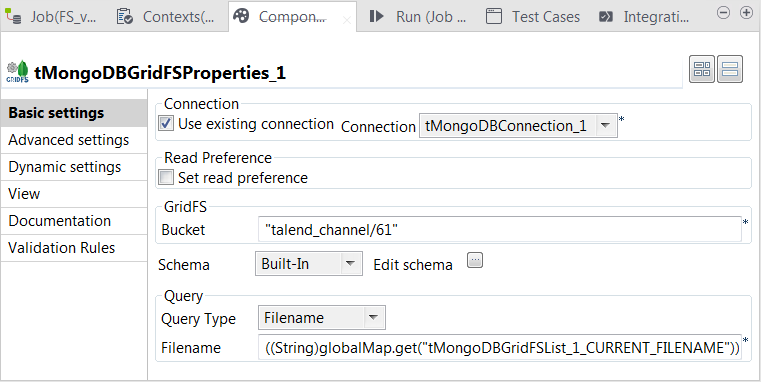Click the tMongoDBGridFSProperties_1 title
This screenshot has width=761, height=382.
tap(160, 73)
